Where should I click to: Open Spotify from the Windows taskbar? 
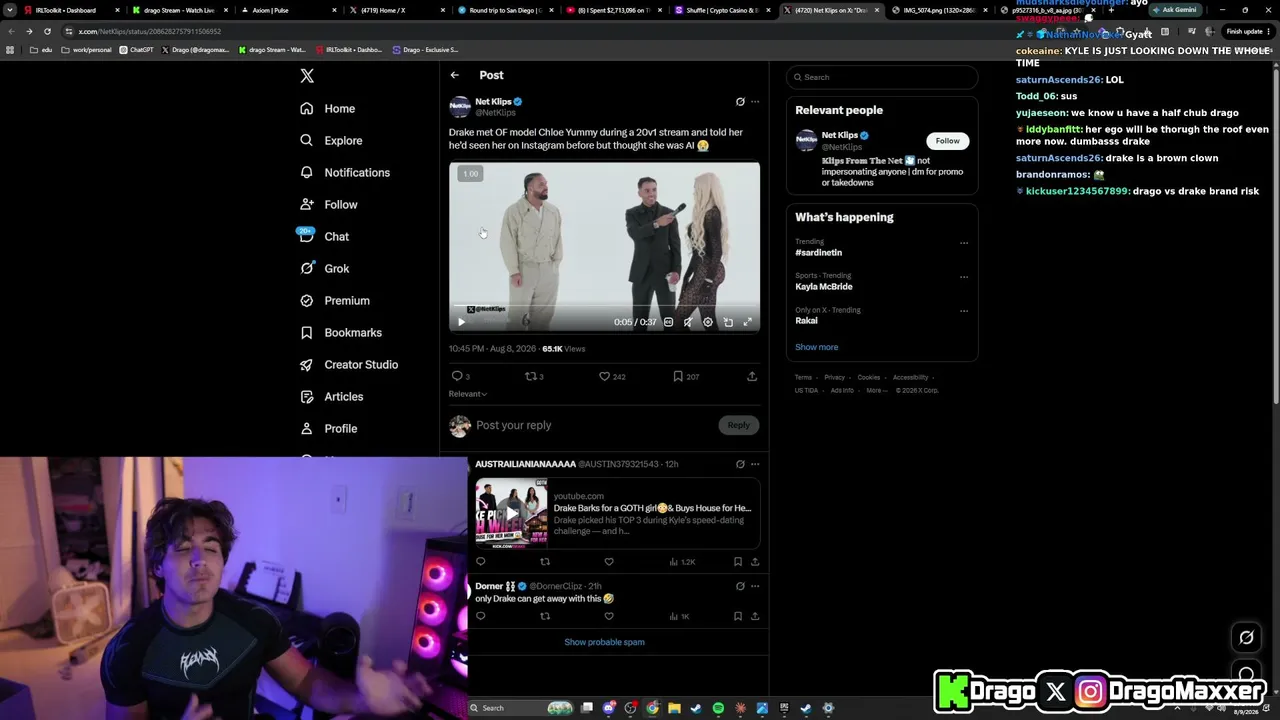click(718, 708)
